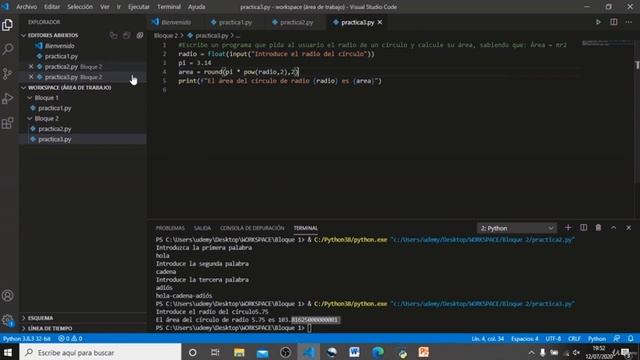Screen dimensions: 640x360
Task: Collapse WORKSPACE (ÁREA DE TRABAJO) section
Action: pos(69,87)
